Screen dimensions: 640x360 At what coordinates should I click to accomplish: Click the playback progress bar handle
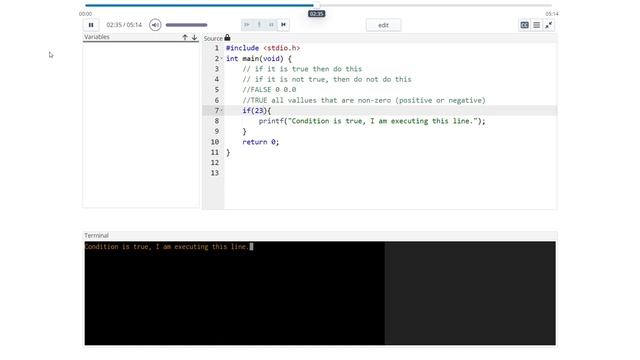[x=316, y=5]
